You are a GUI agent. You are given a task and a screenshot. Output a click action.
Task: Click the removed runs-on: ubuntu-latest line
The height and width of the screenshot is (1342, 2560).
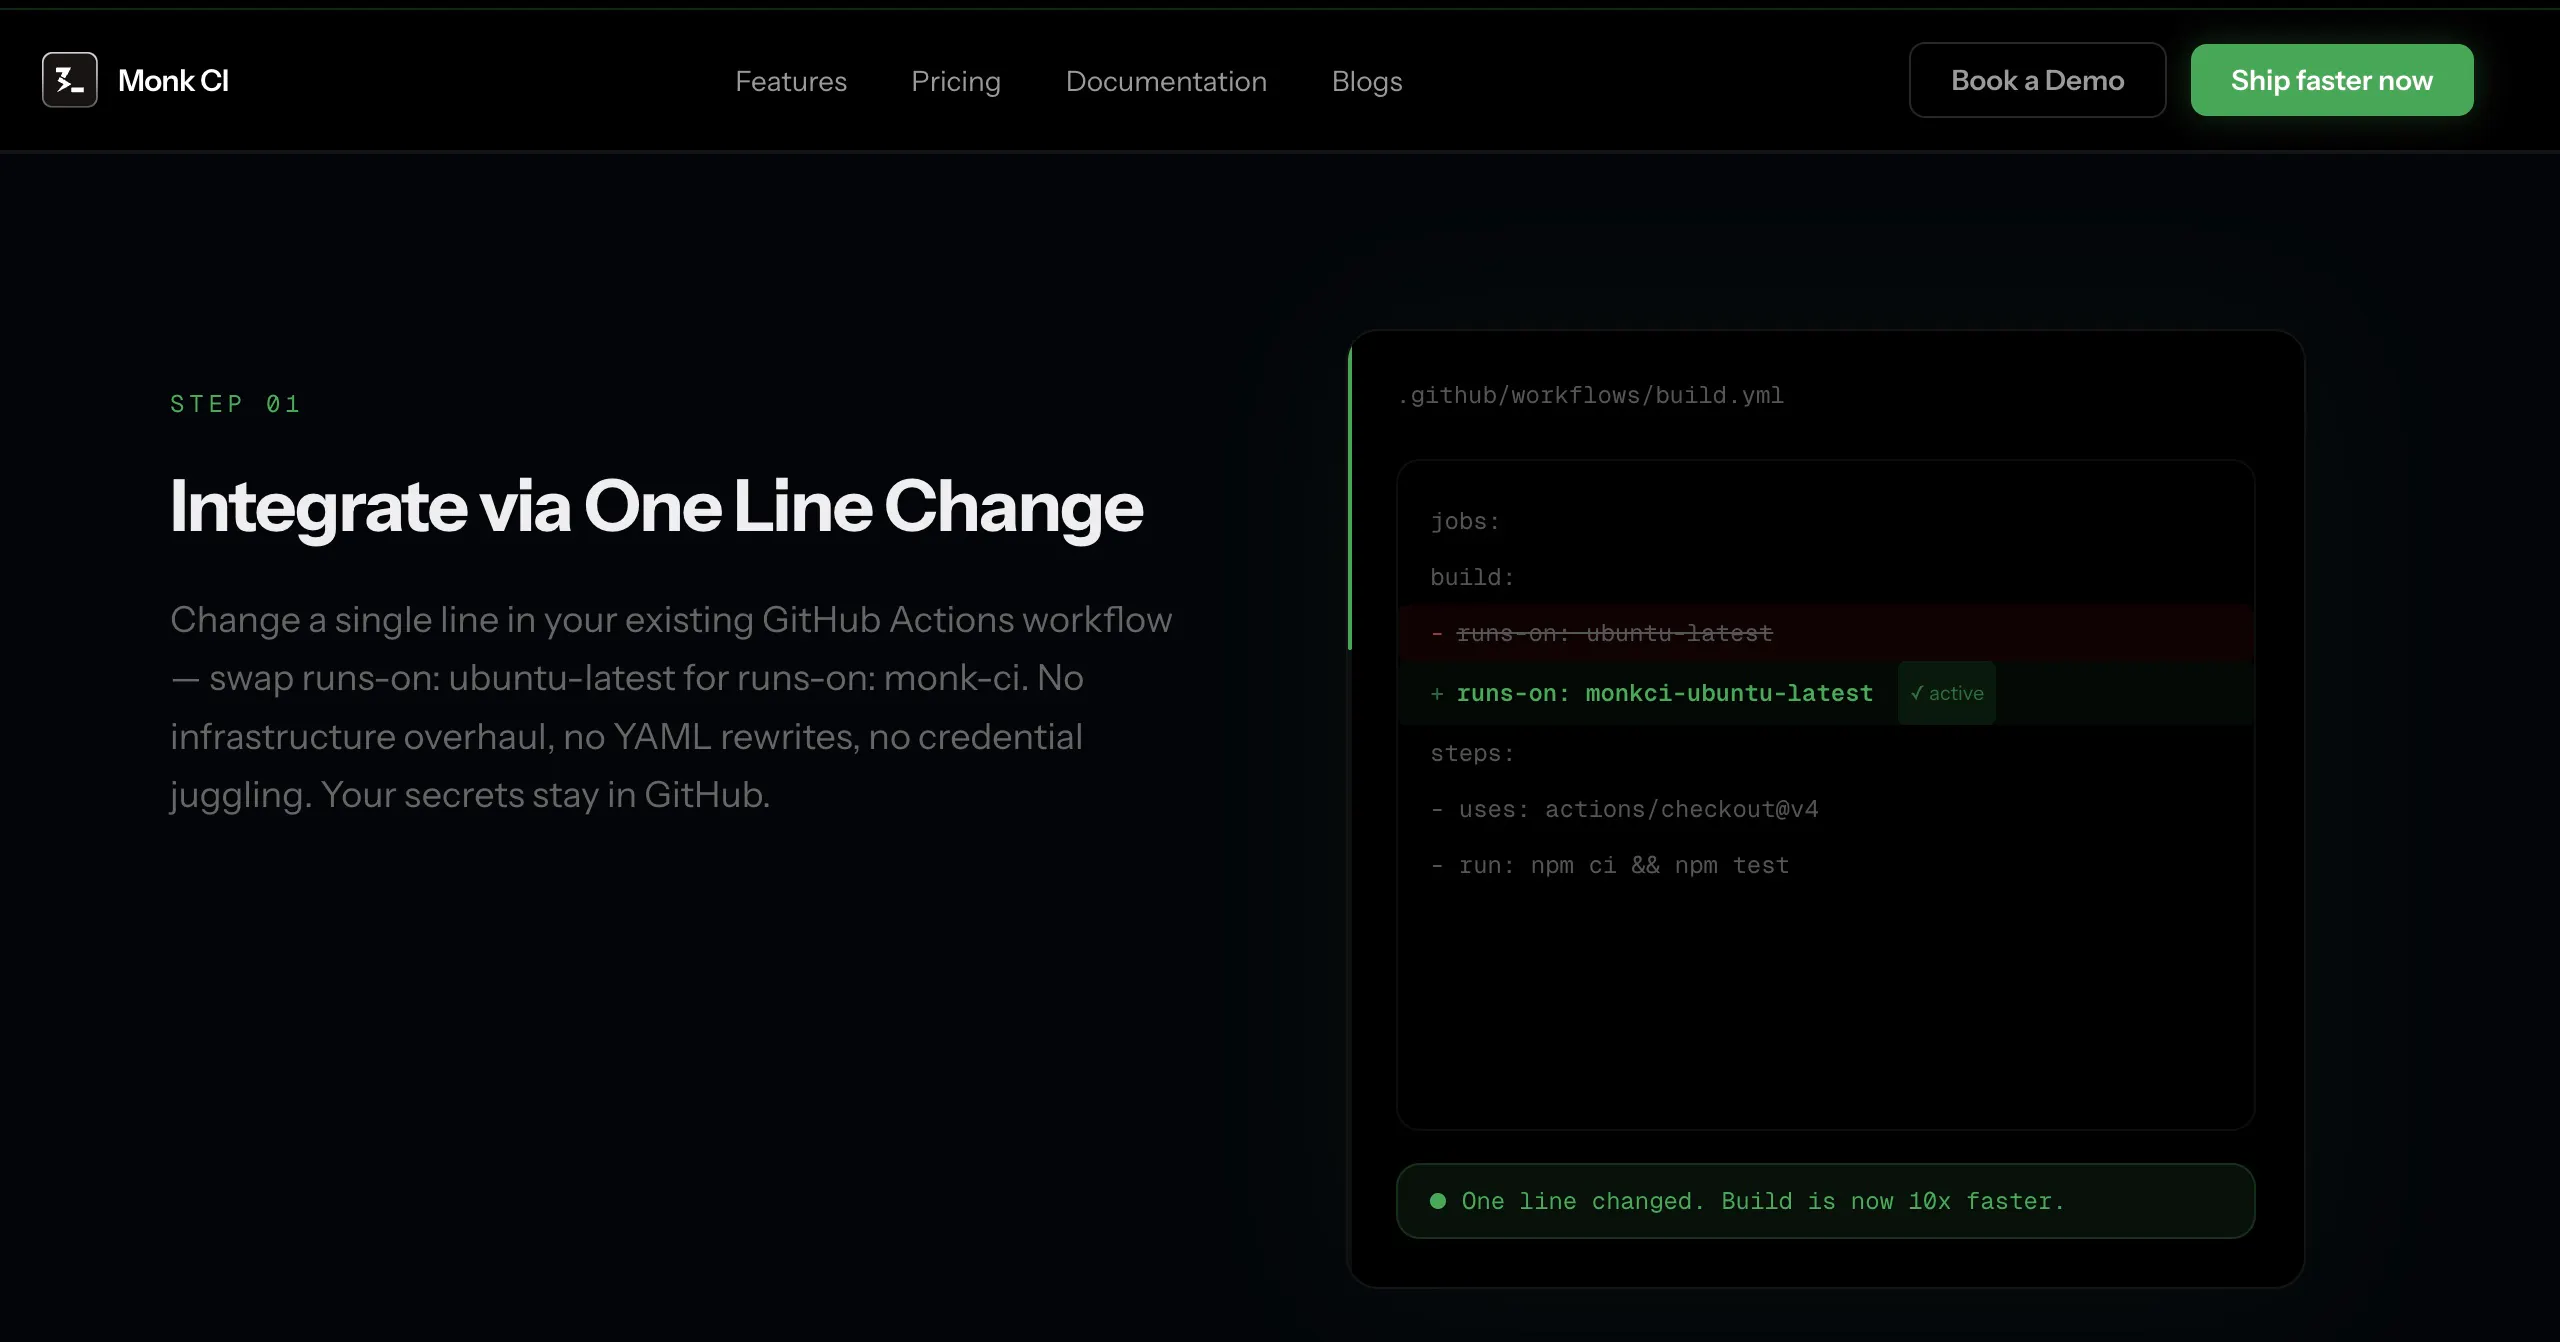tap(1826, 633)
